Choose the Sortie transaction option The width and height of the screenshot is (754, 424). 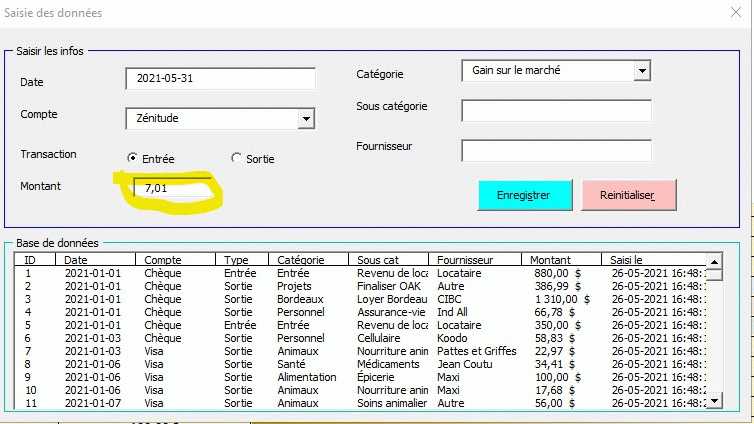click(x=237, y=158)
